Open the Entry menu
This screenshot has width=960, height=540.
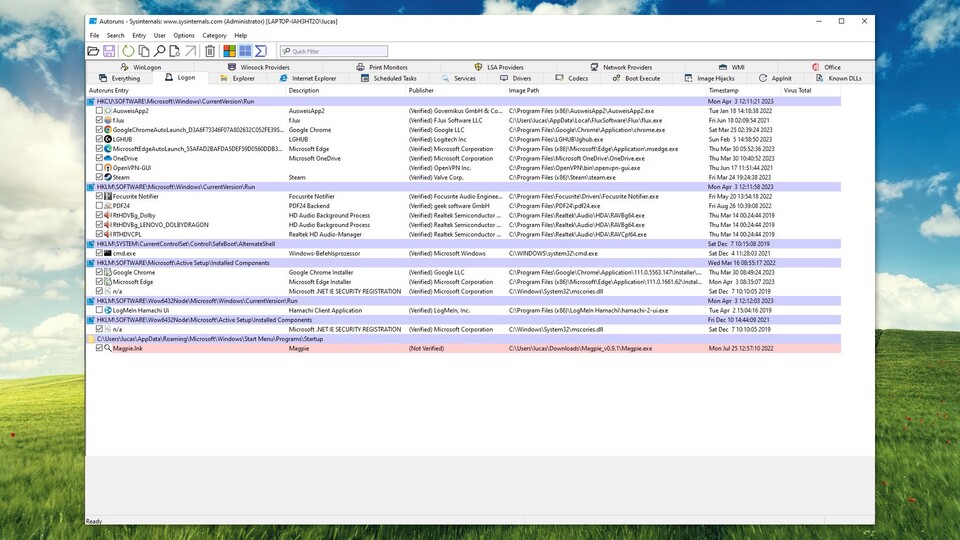(139, 36)
